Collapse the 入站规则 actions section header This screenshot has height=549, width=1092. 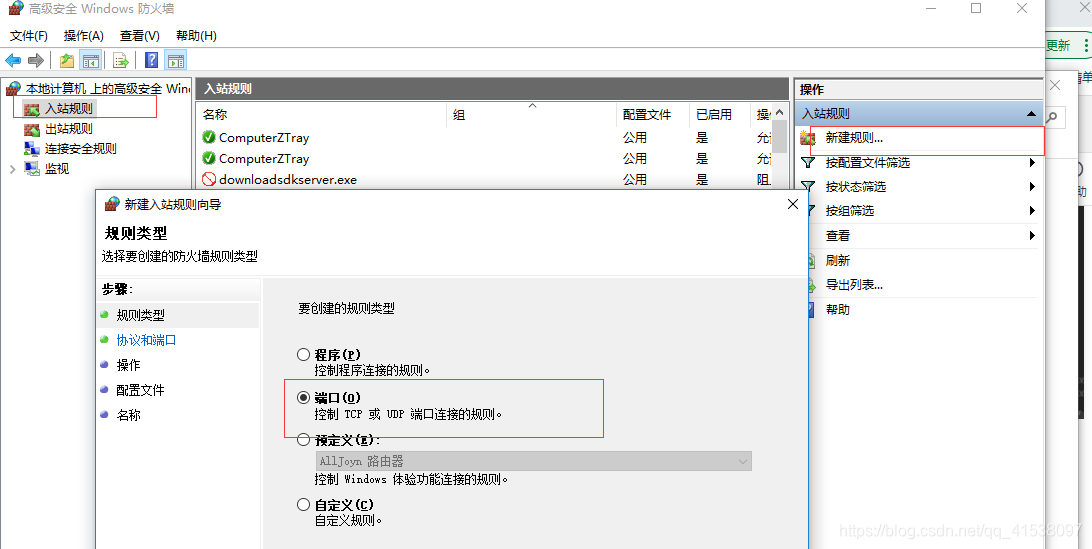1031,114
